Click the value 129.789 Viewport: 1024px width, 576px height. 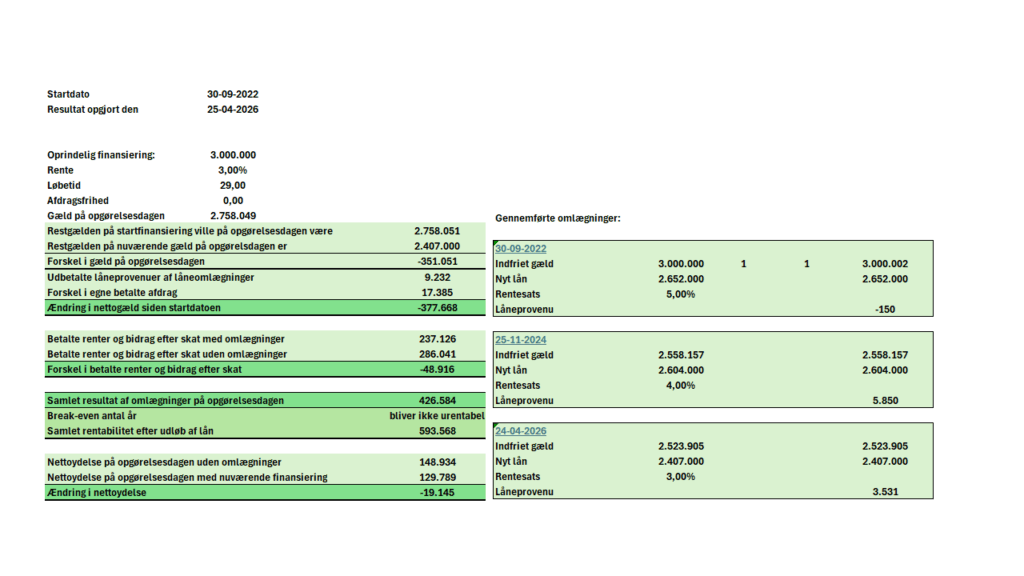437,477
